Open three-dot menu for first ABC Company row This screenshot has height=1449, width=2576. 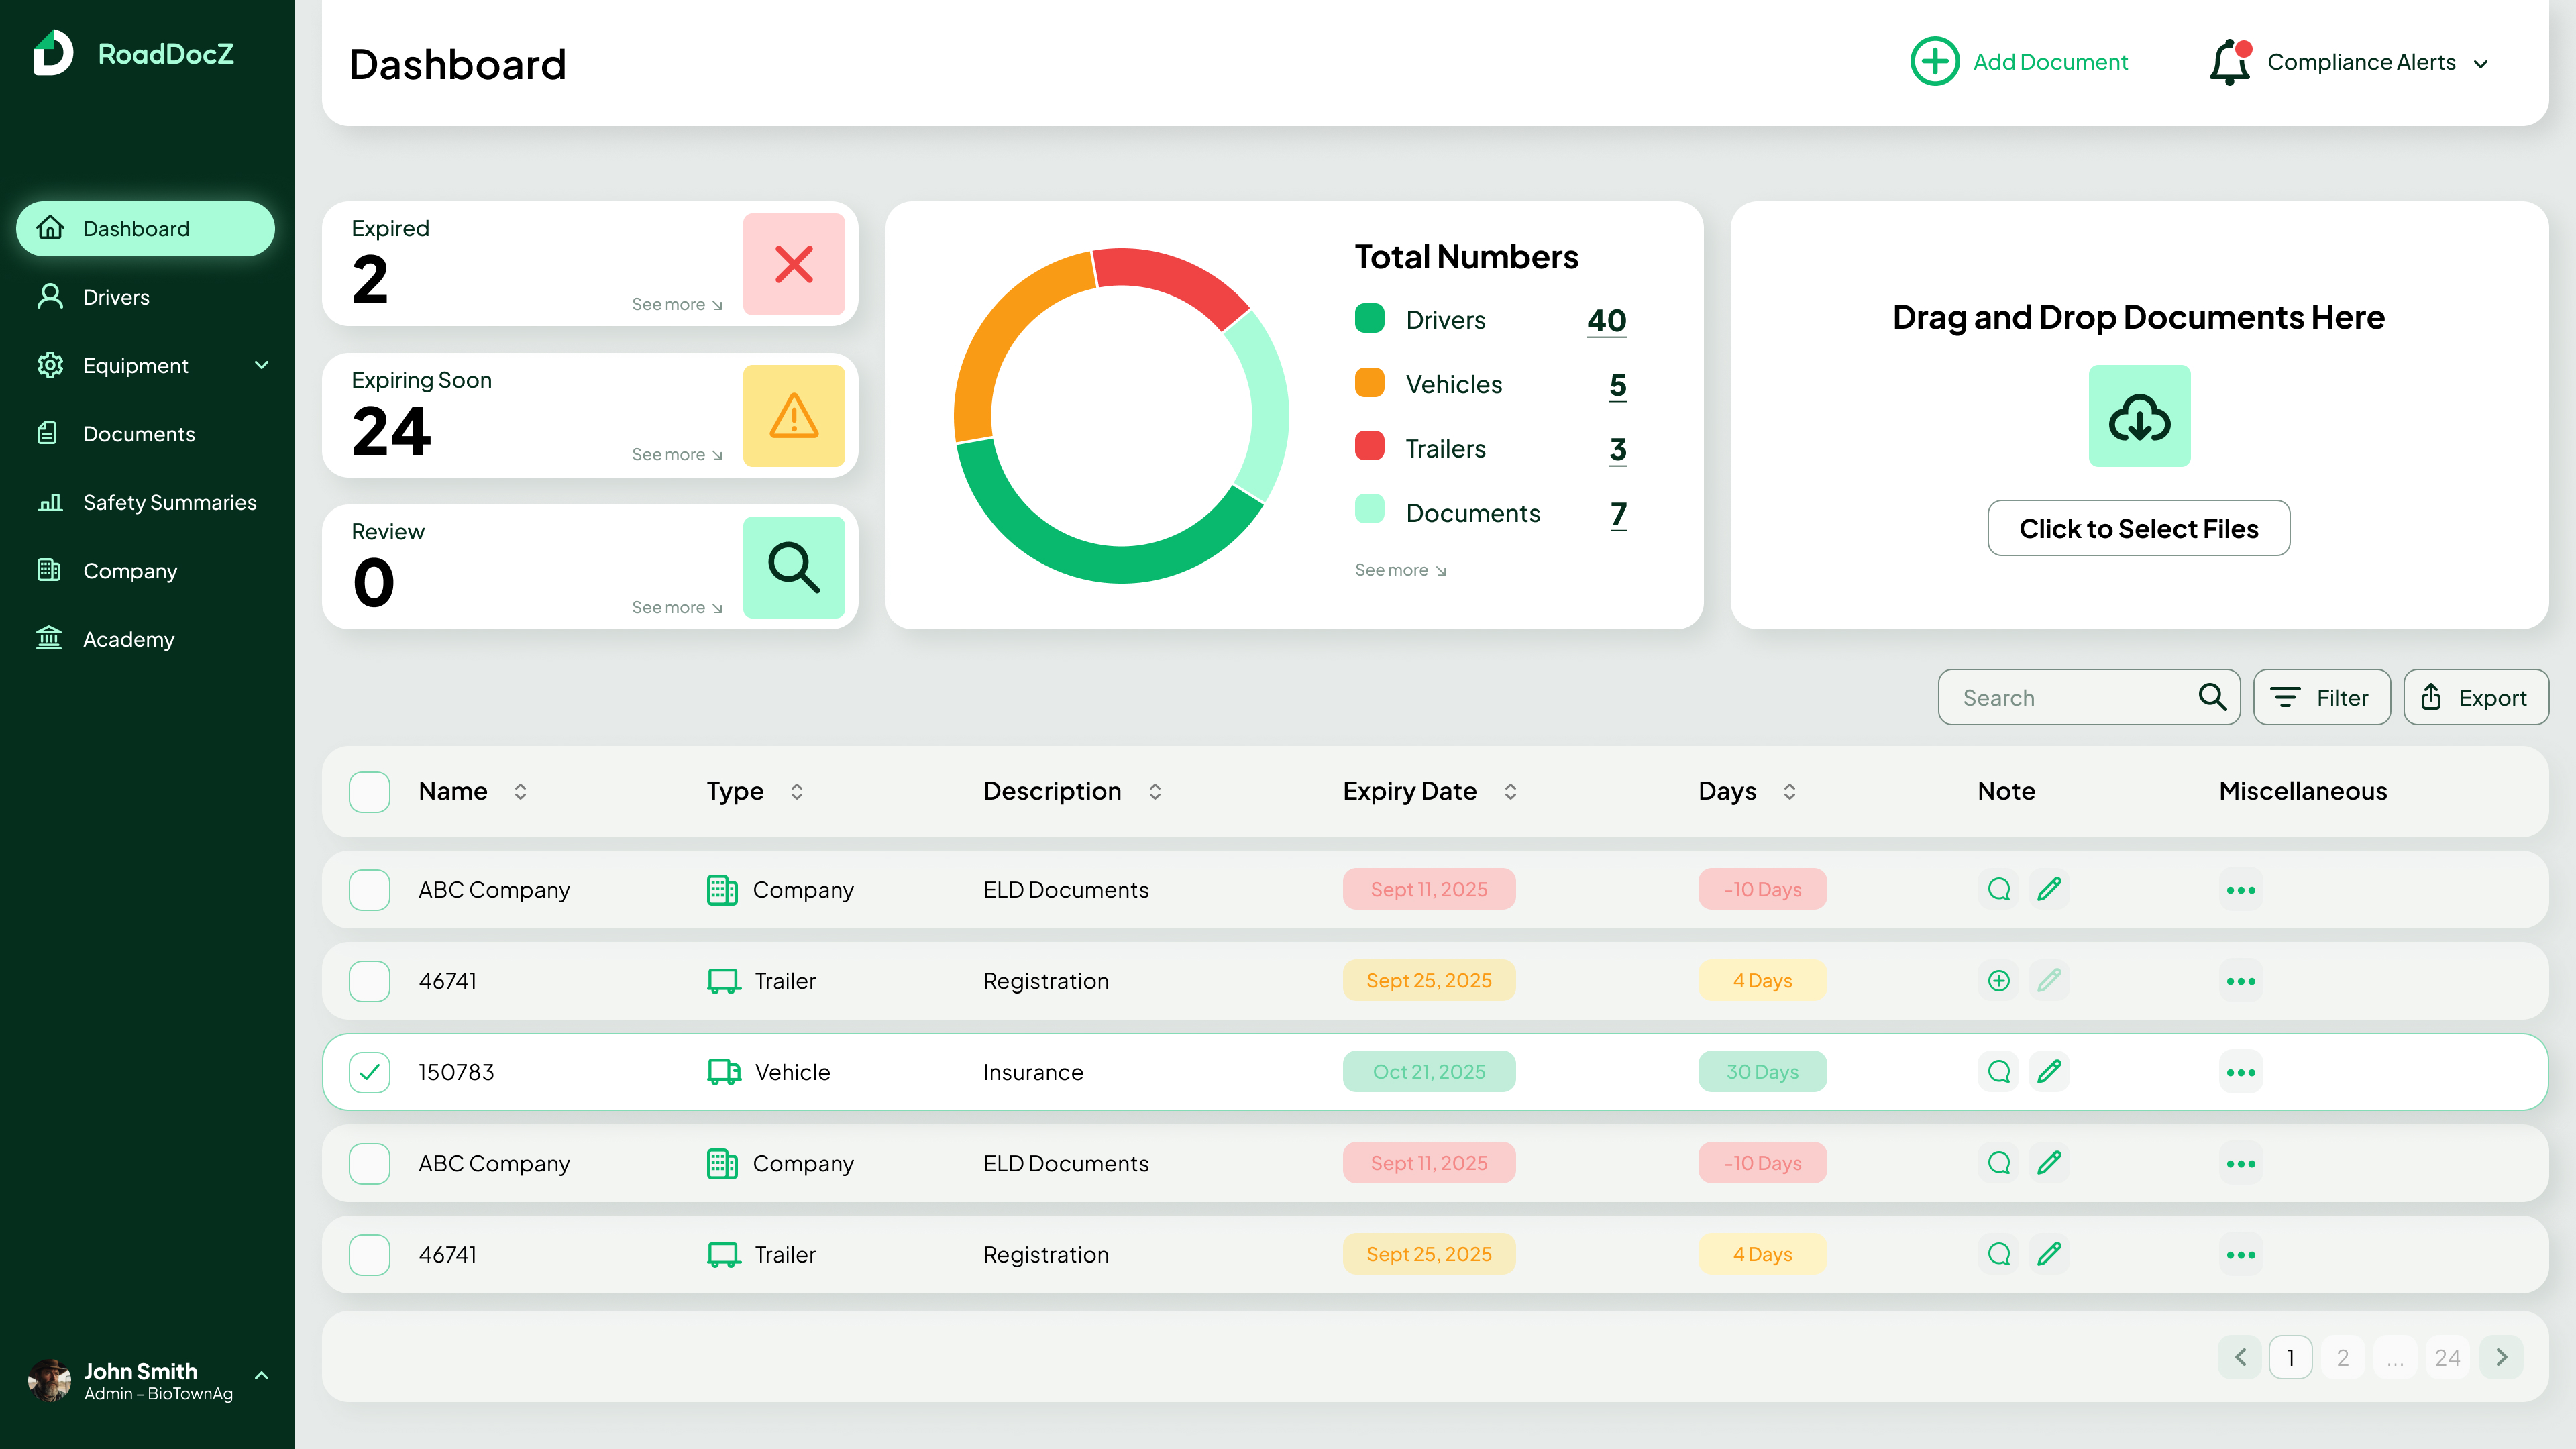pos(2240,890)
